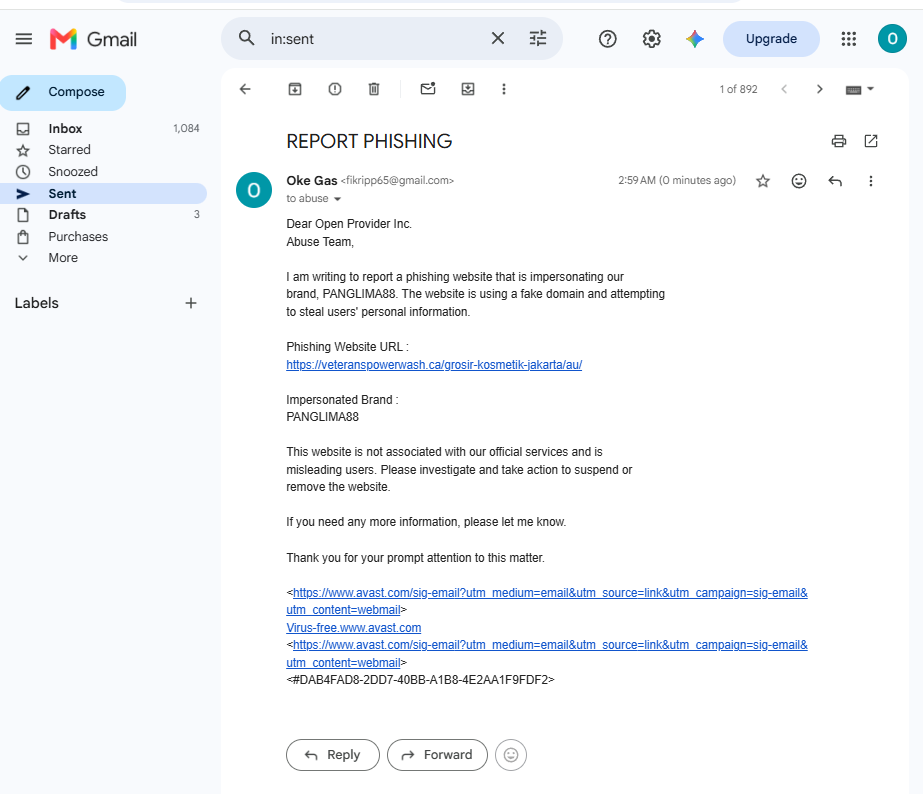Open the account avatar in header
This screenshot has height=794, width=923.
[892, 39]
